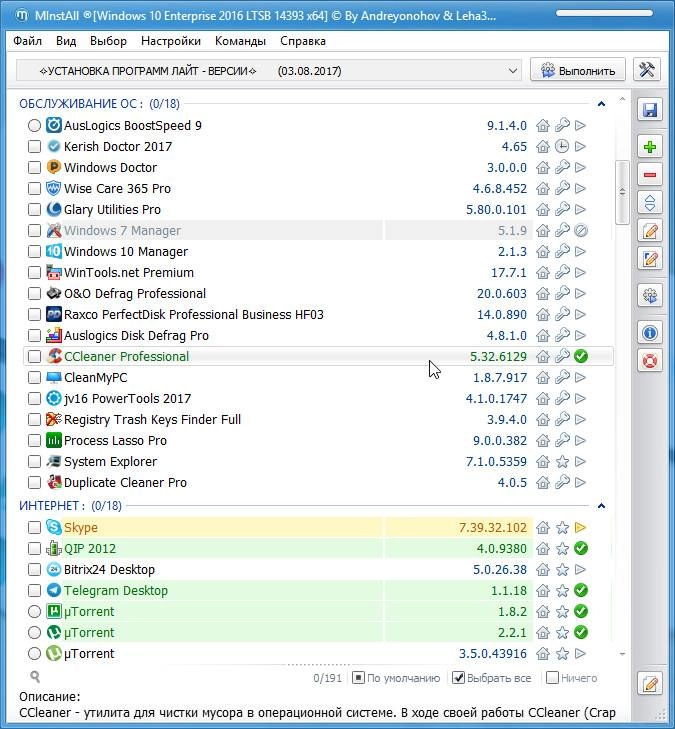Click the Описание description label
This screenshot has height=729, width=675.
point(50,696)
